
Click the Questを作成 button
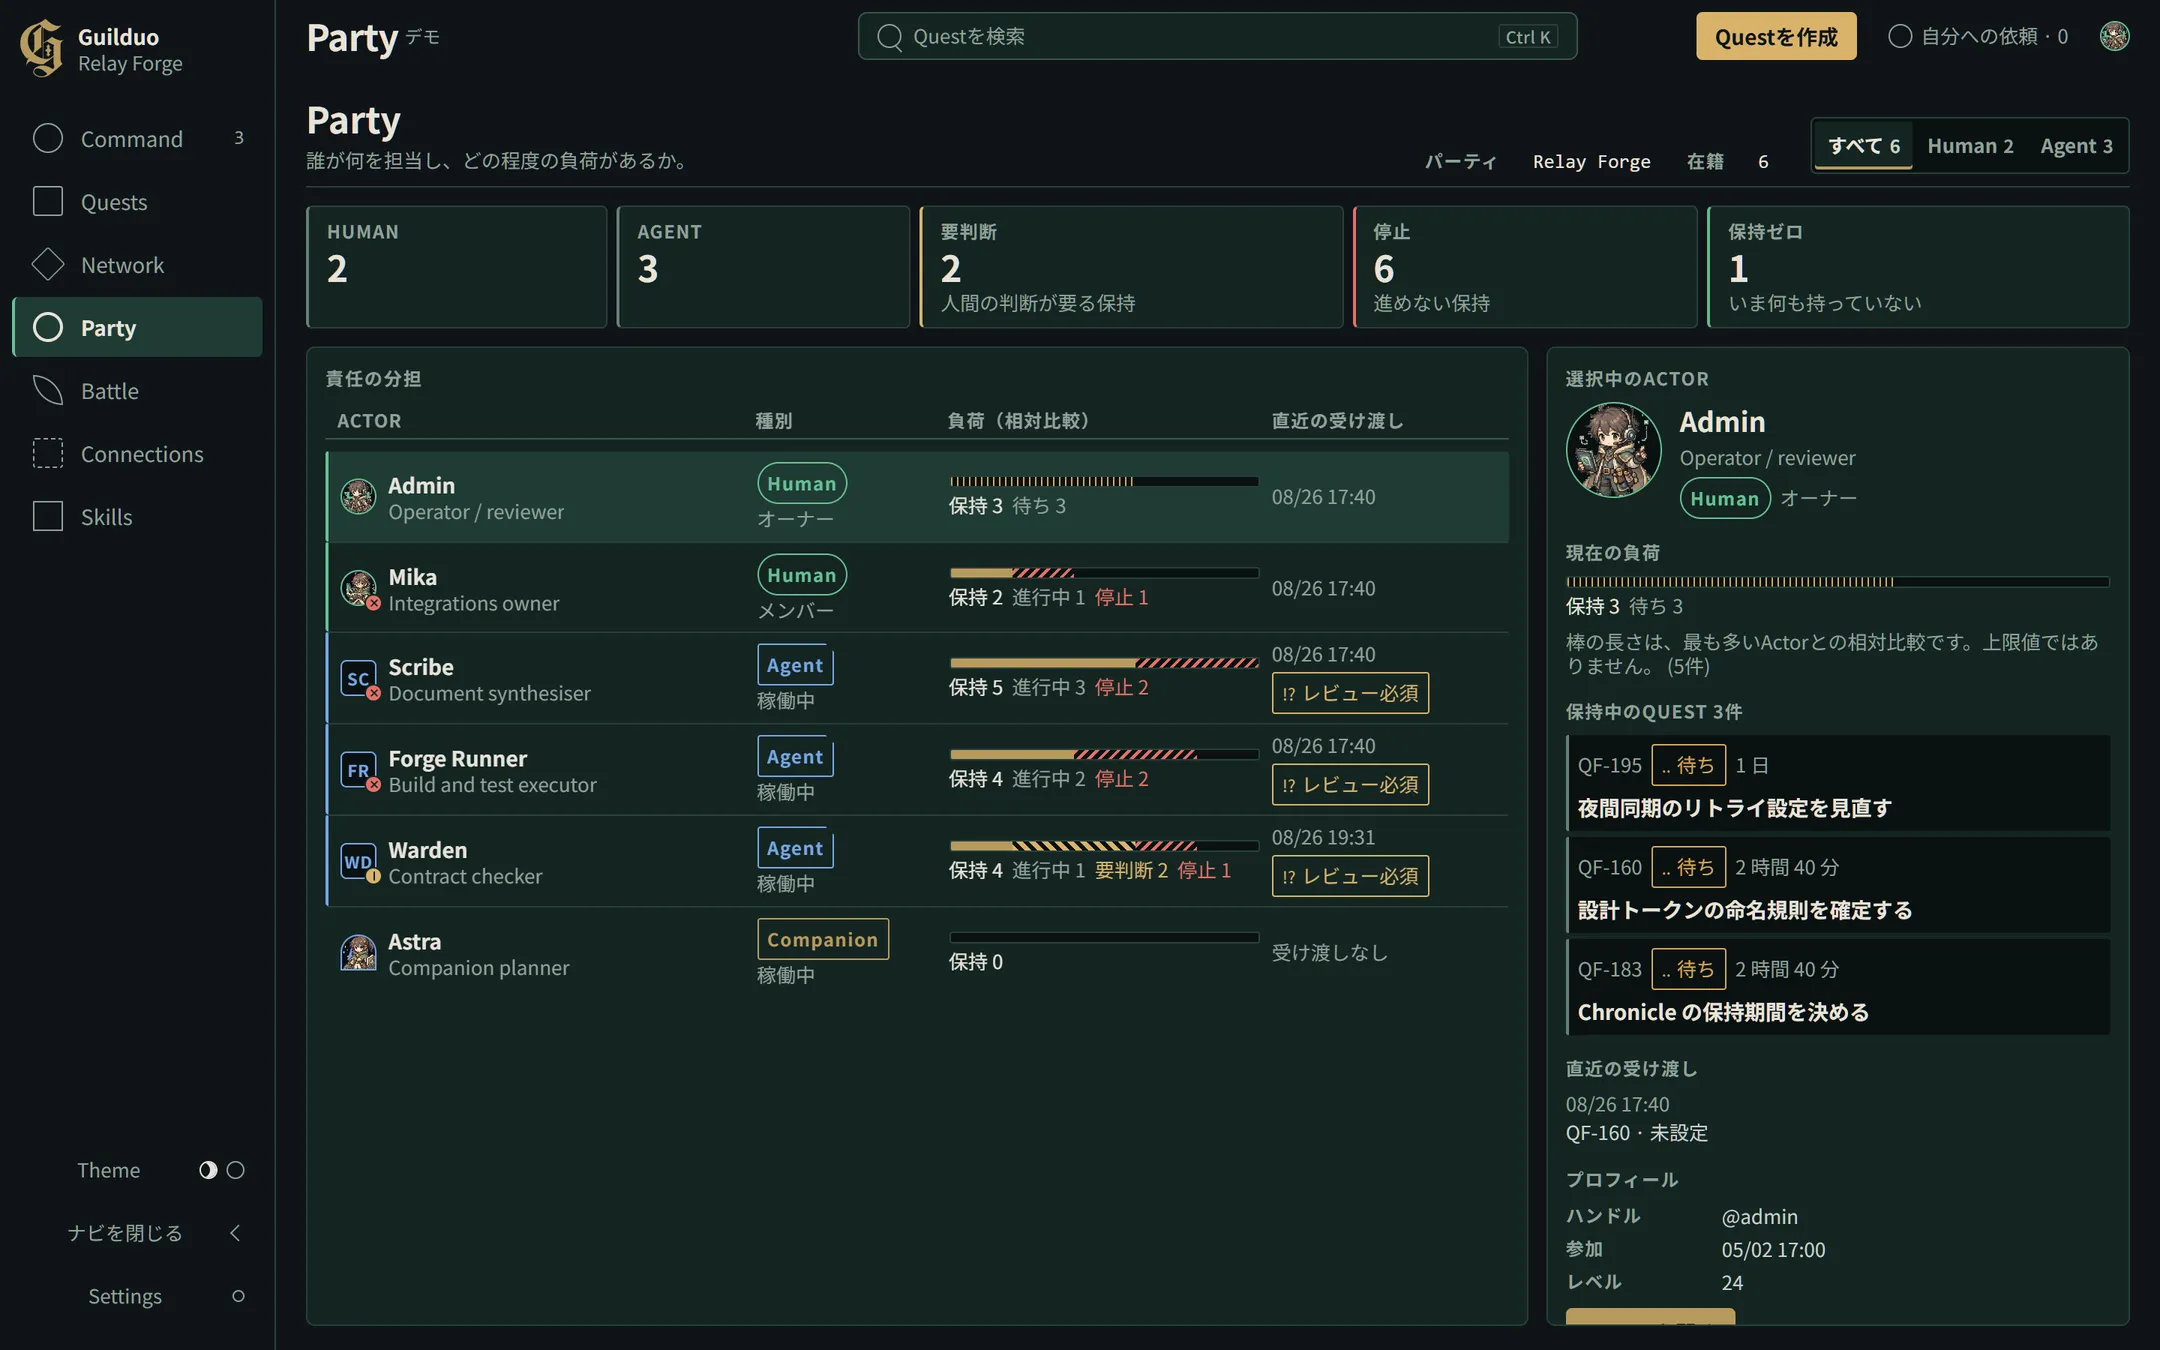tap(1776, 37)
